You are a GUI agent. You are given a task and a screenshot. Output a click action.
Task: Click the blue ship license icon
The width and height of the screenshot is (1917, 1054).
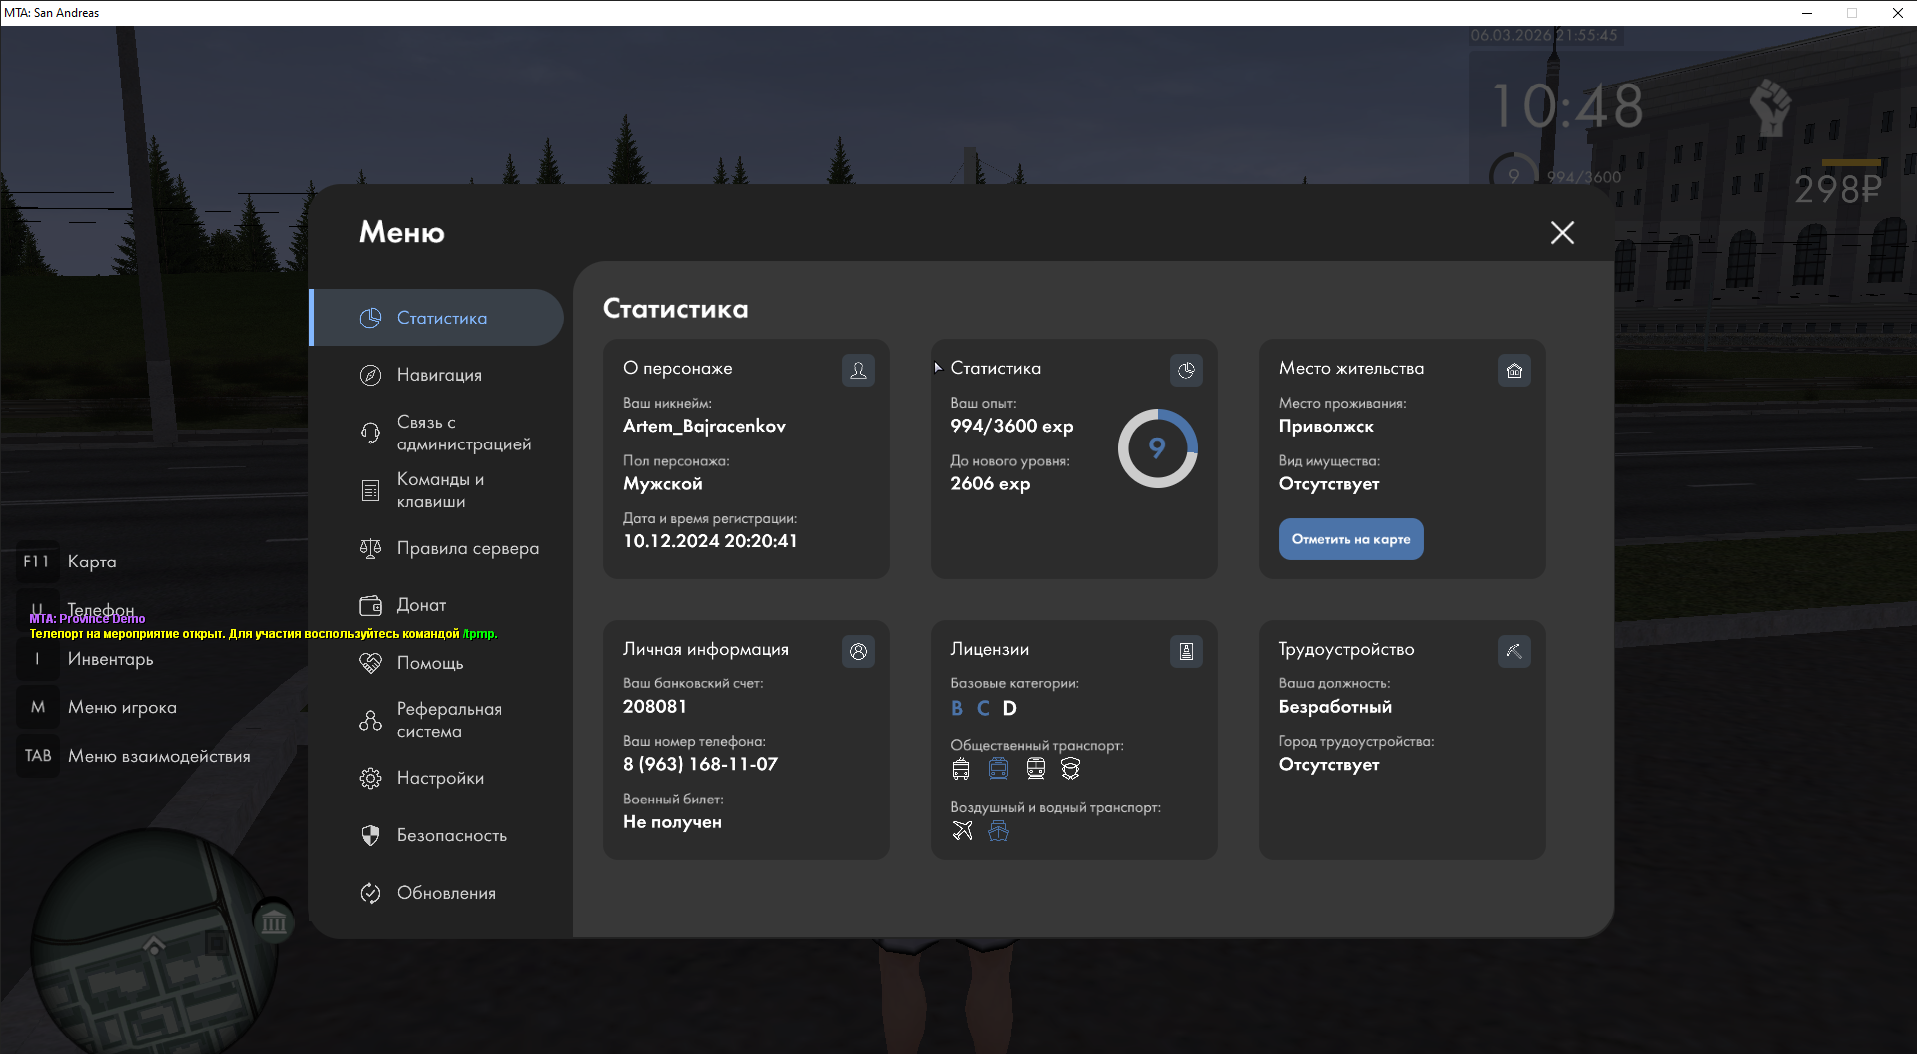998,831
